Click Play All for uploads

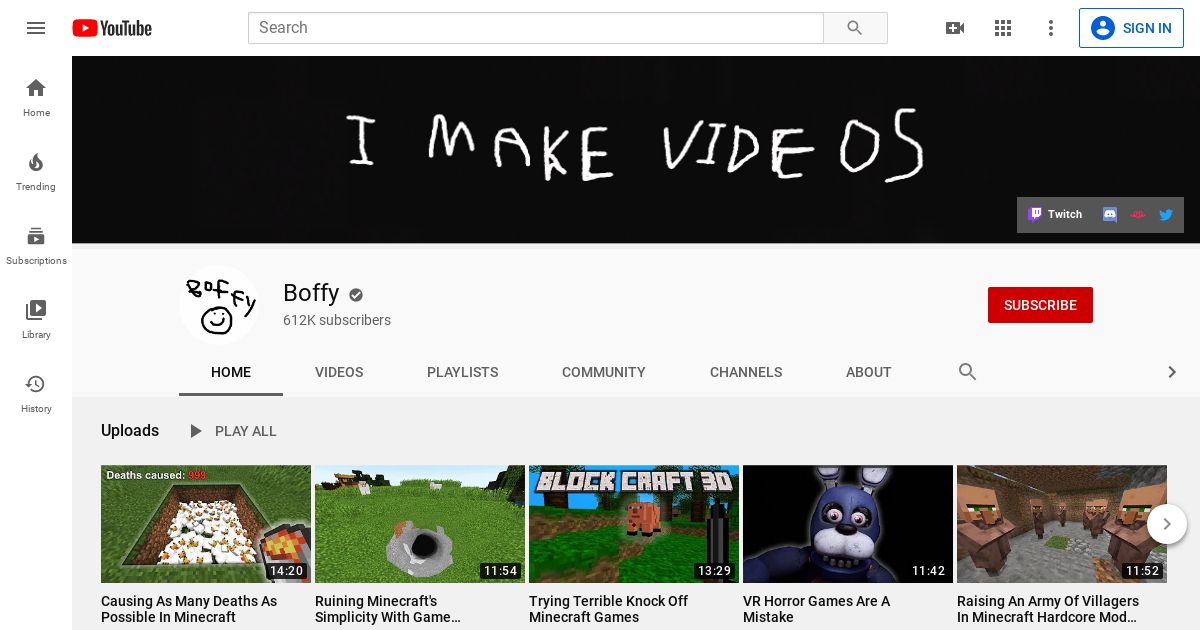tap(232, 431)
